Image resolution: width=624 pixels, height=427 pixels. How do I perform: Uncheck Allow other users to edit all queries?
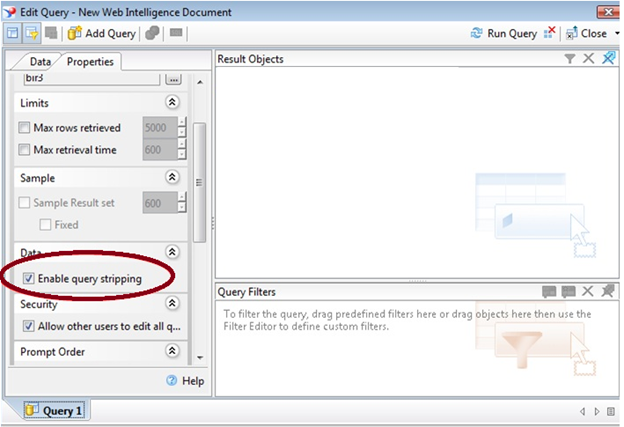[28, 326]
